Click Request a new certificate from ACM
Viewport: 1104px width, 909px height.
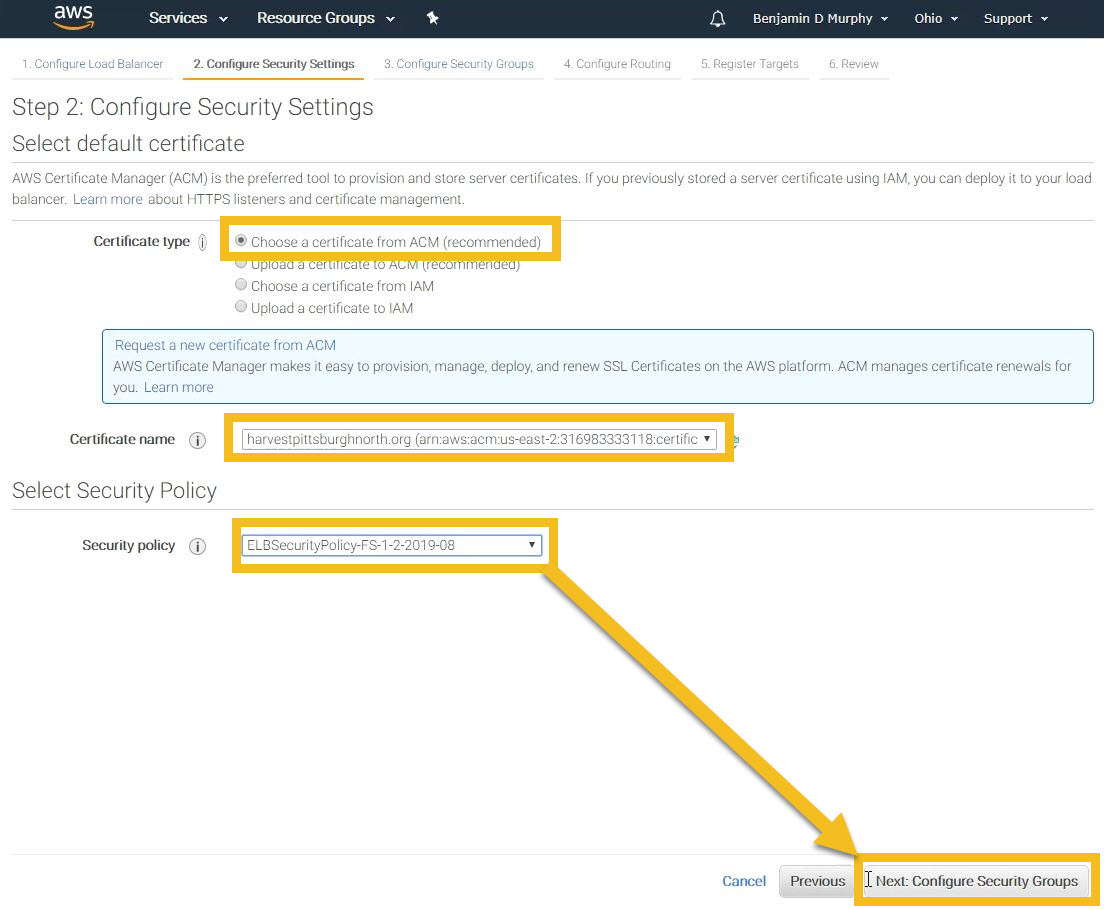tap(225, 345)
